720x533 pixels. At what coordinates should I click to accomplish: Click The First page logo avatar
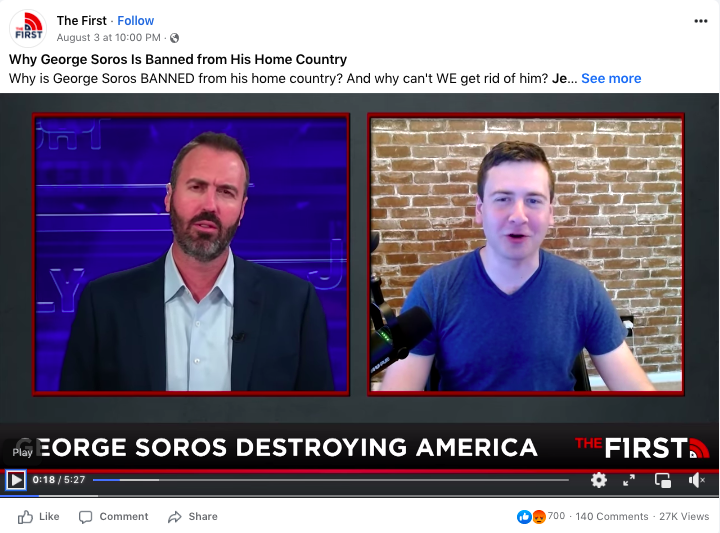tap(28, 28)
